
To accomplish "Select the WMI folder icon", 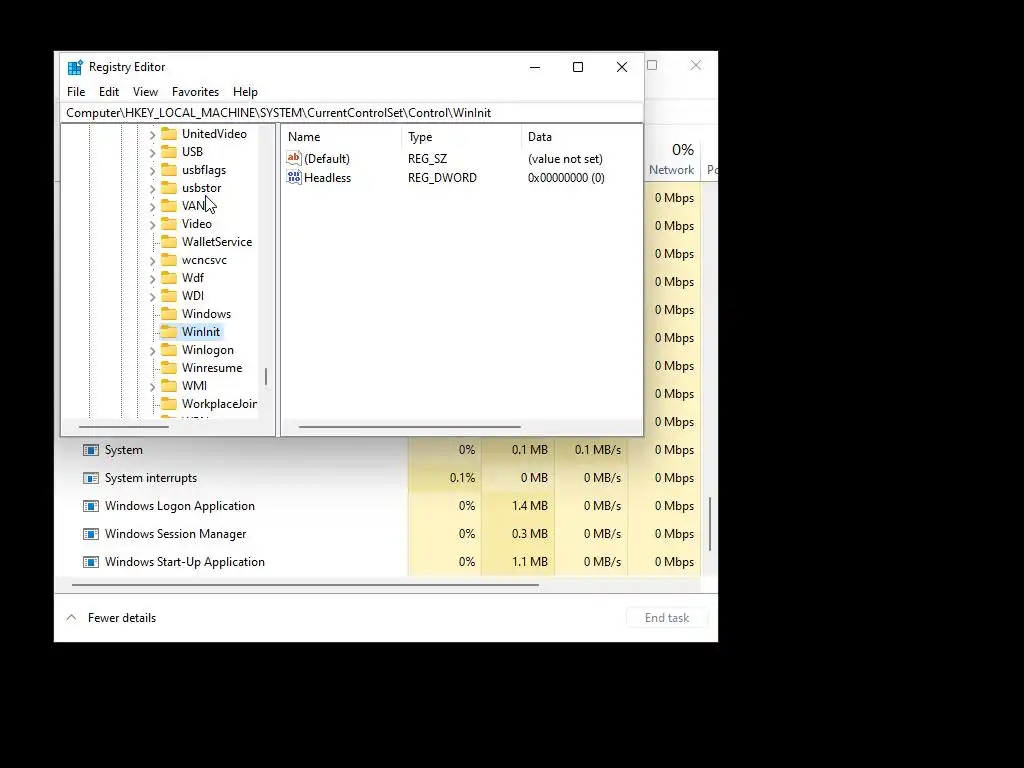I will pos(169,386).
